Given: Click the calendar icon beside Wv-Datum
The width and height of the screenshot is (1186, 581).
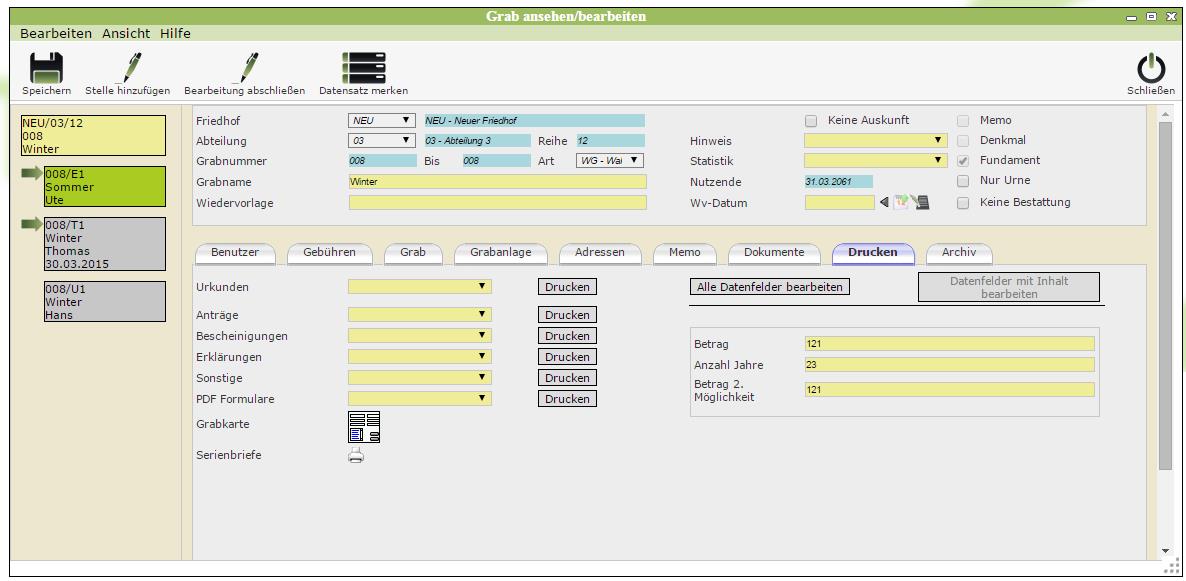Looking at the screenshot, I should [901, 203].
